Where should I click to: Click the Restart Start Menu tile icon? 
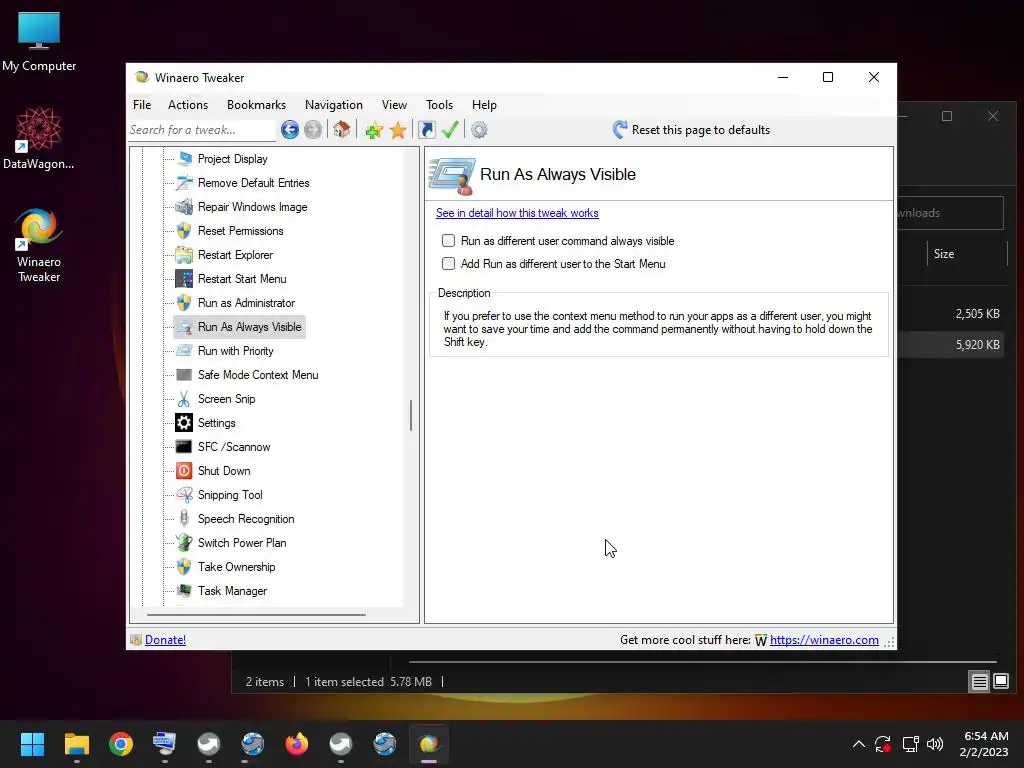pyautogui.click(x=184, y=279)
